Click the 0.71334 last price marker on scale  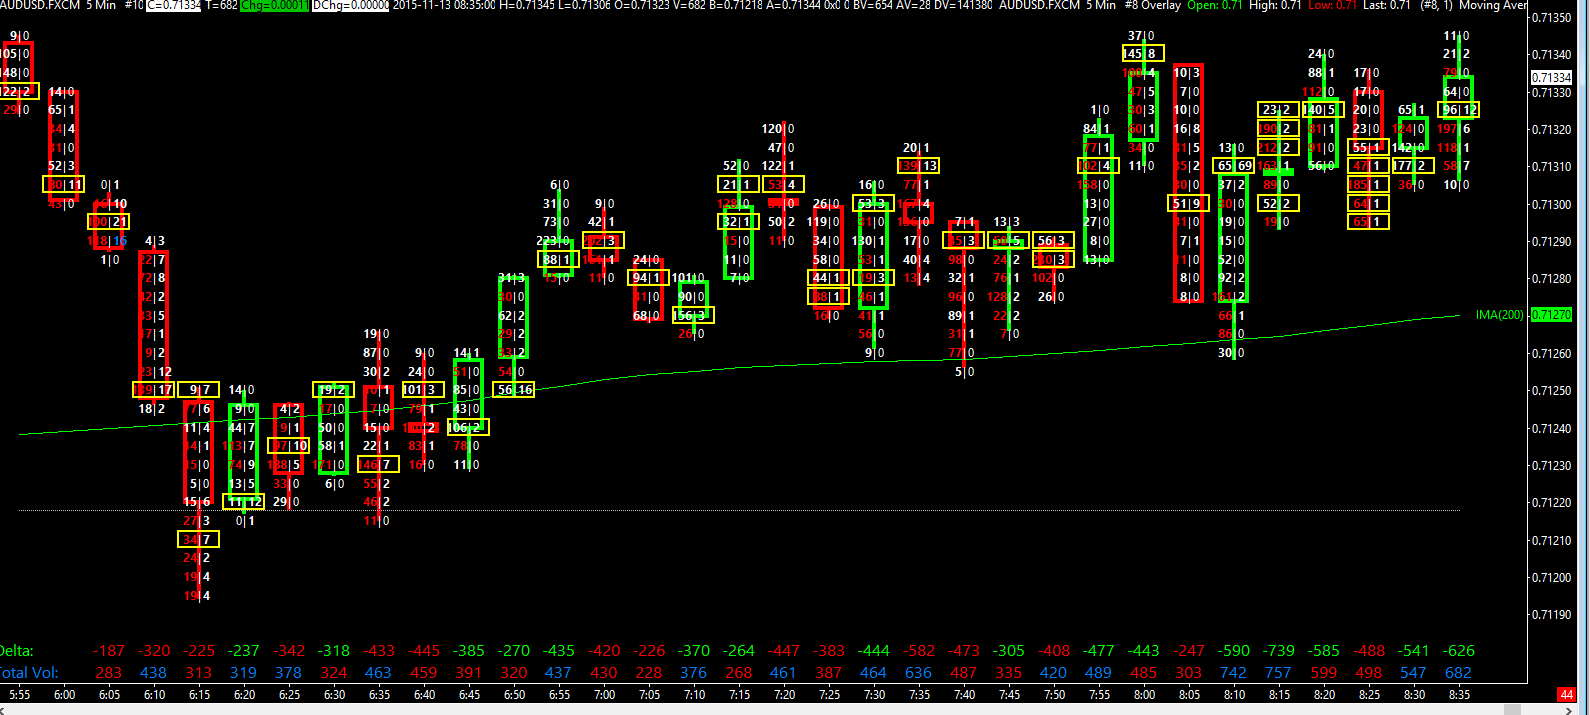point(1551,77)
